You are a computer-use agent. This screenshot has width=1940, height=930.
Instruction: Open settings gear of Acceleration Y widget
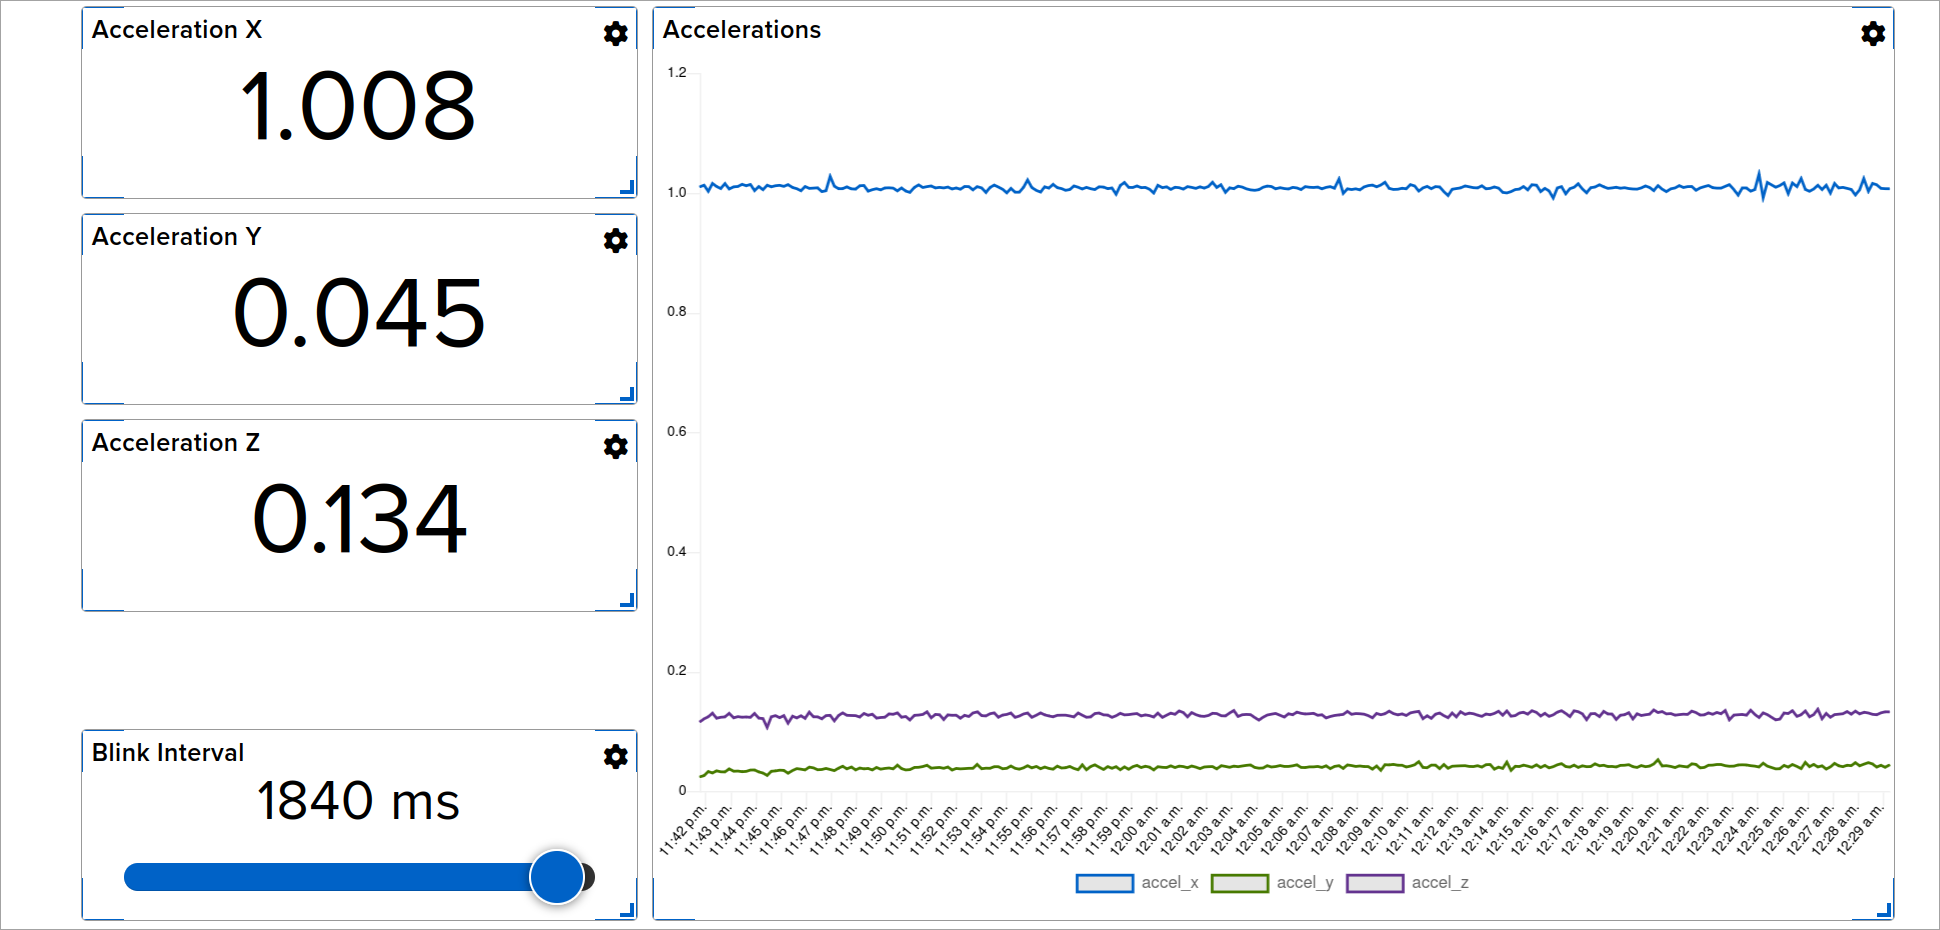coord(616,240)
